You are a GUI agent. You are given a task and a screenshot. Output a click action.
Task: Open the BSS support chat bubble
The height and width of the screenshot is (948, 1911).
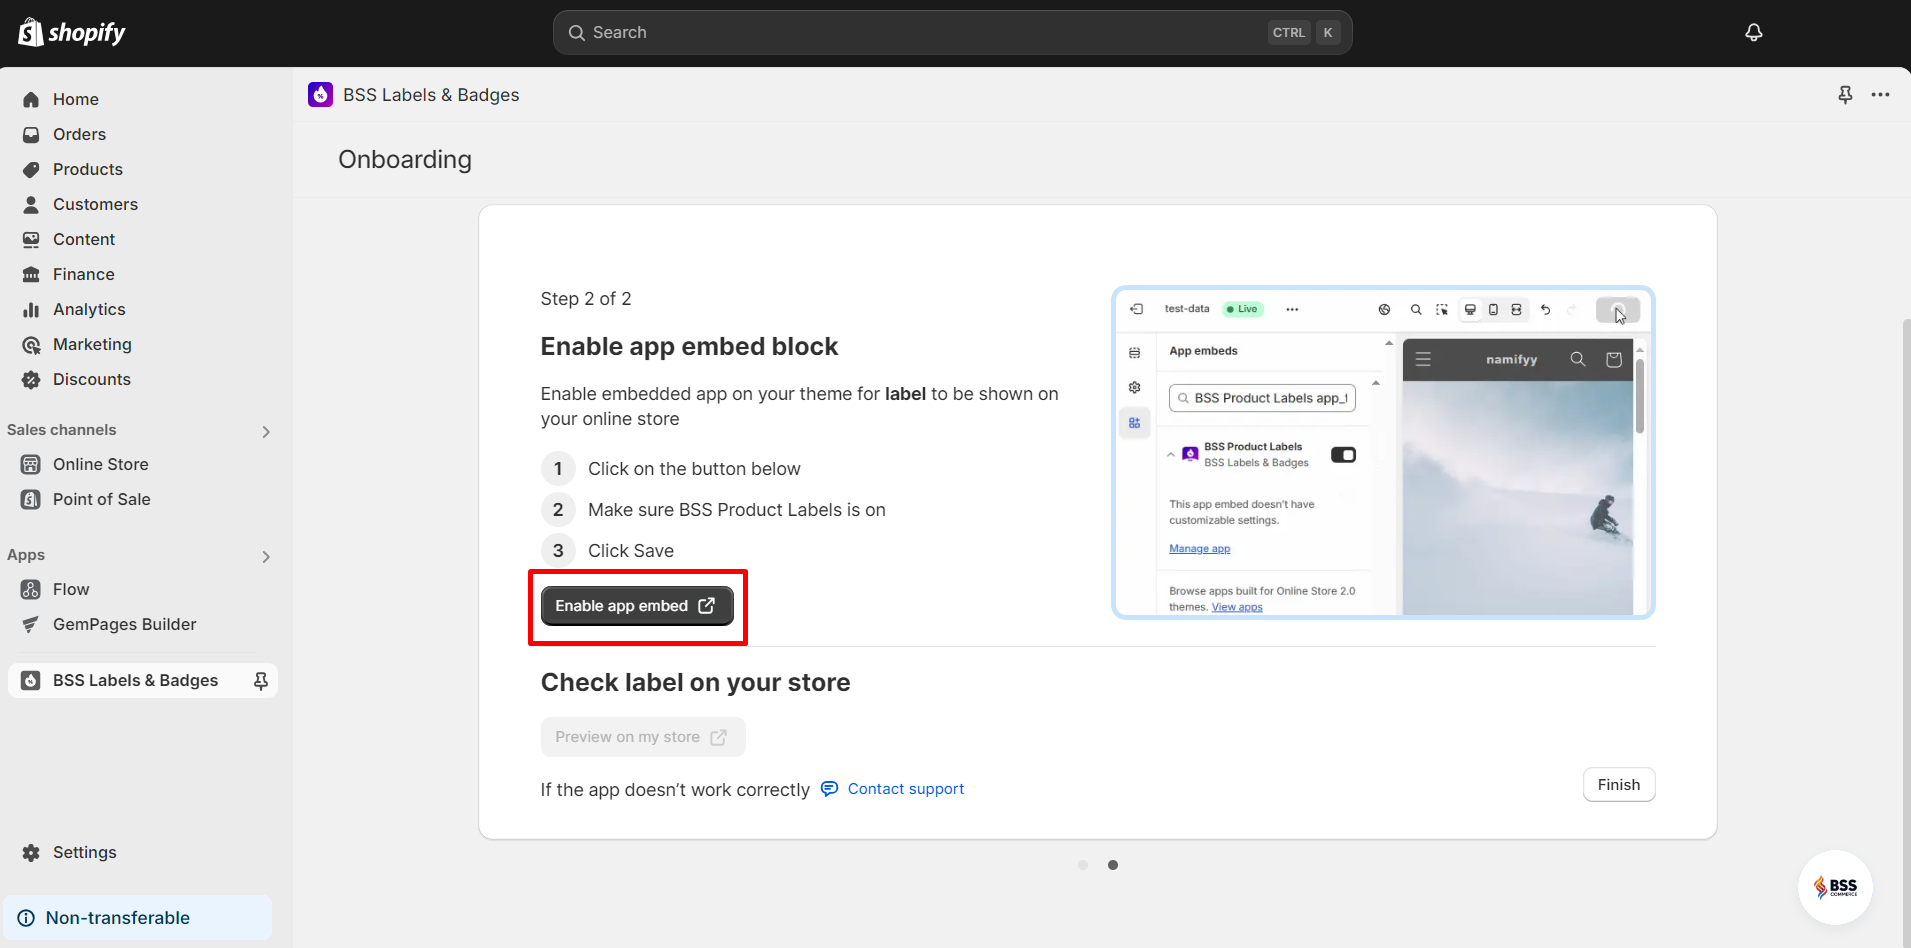coord(1835,887)
